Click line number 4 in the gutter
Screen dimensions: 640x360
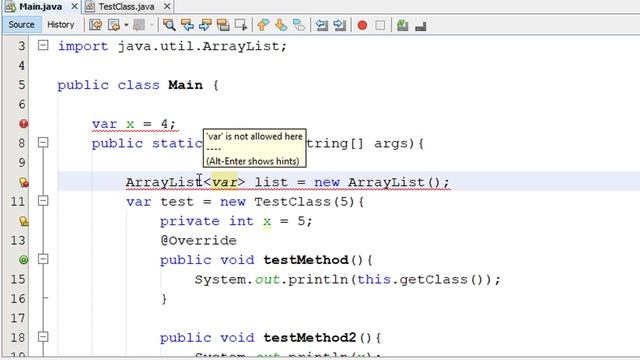click(x=21, y=65)
